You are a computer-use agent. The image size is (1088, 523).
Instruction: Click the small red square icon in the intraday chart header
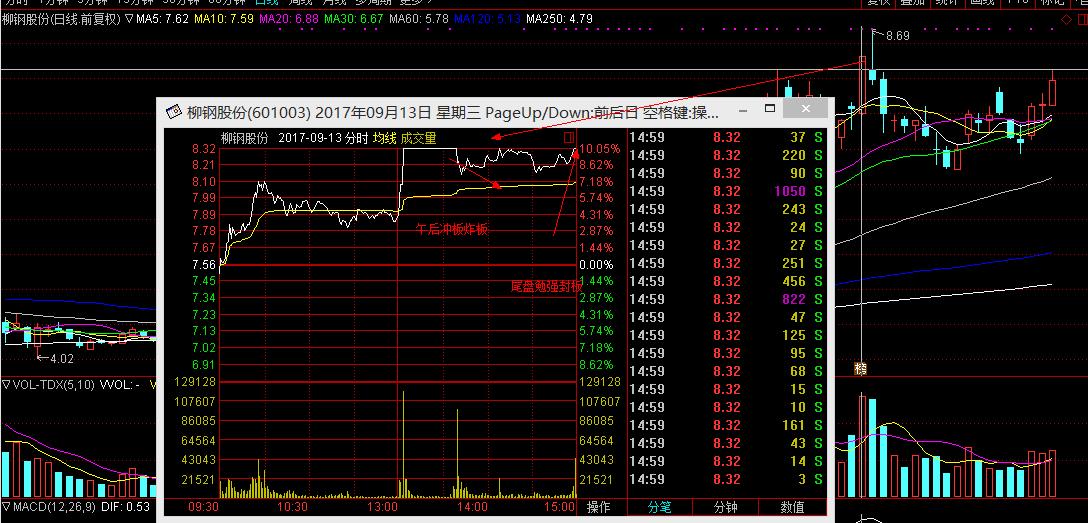pyautogui.click(x=569, y=137)
